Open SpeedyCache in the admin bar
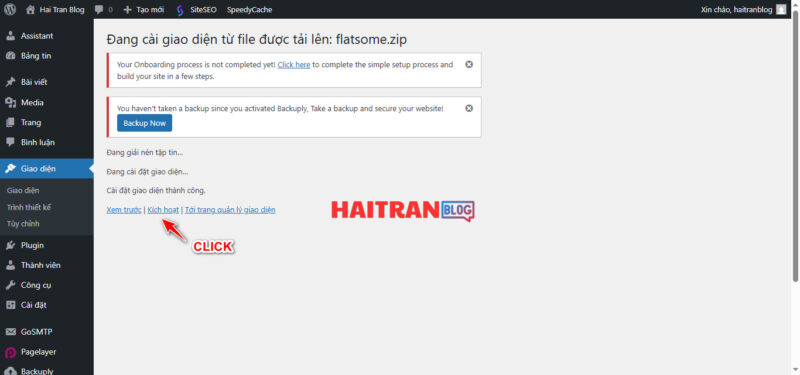800x375 pixels. pyautogui.click(x=249, y=10)
